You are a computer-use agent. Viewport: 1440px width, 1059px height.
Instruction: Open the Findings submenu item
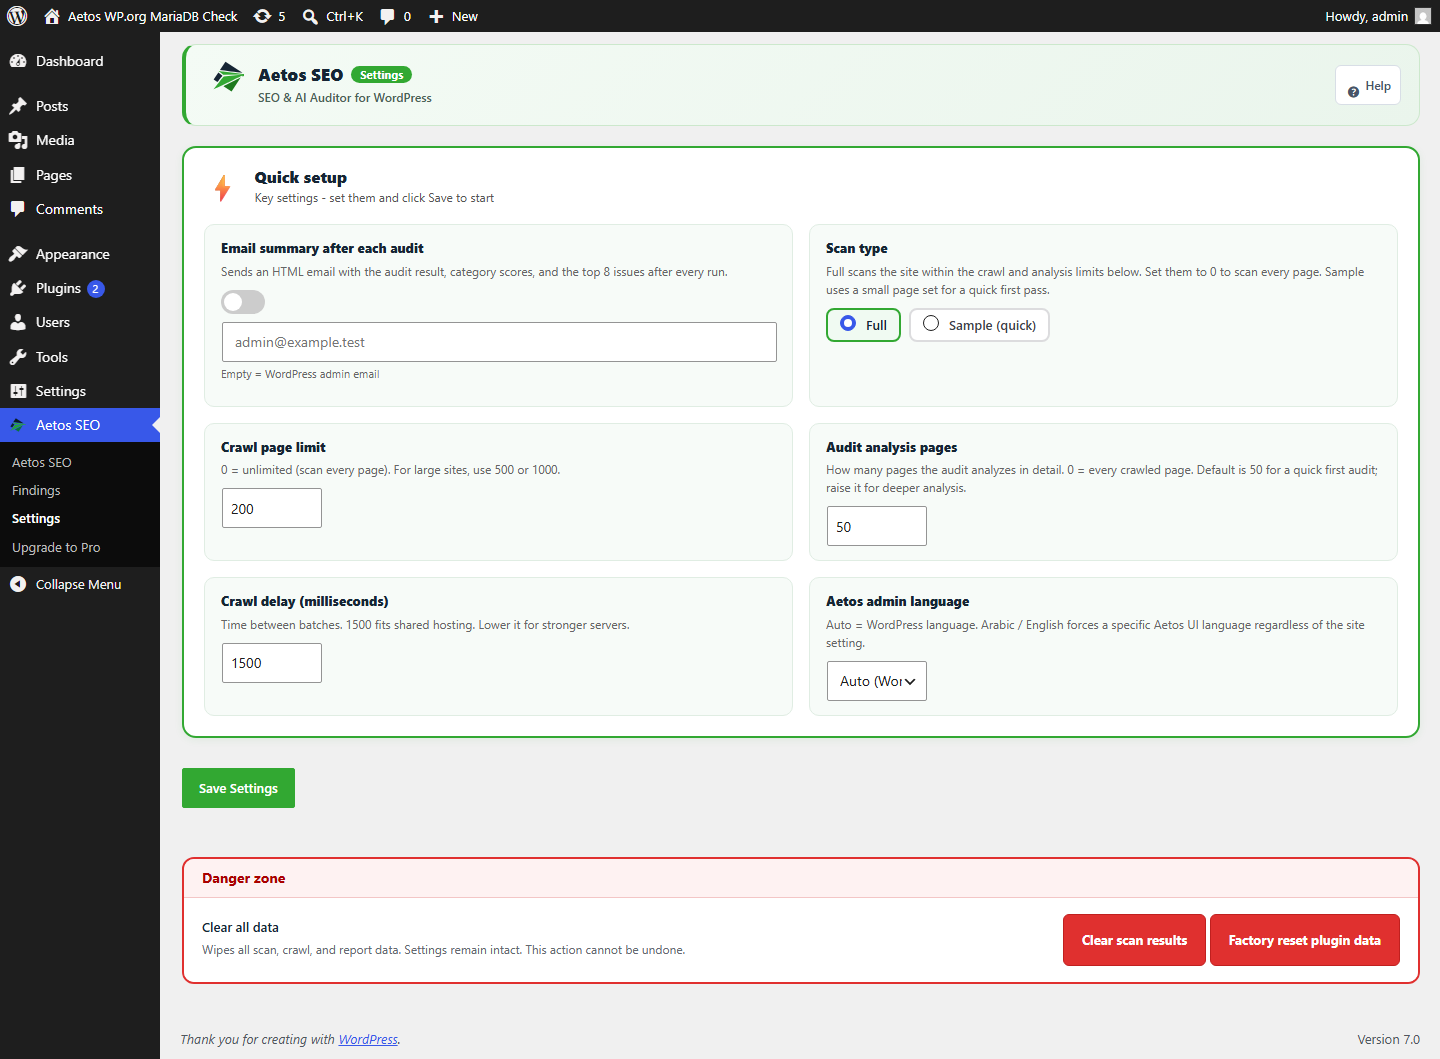pos(36,490)
